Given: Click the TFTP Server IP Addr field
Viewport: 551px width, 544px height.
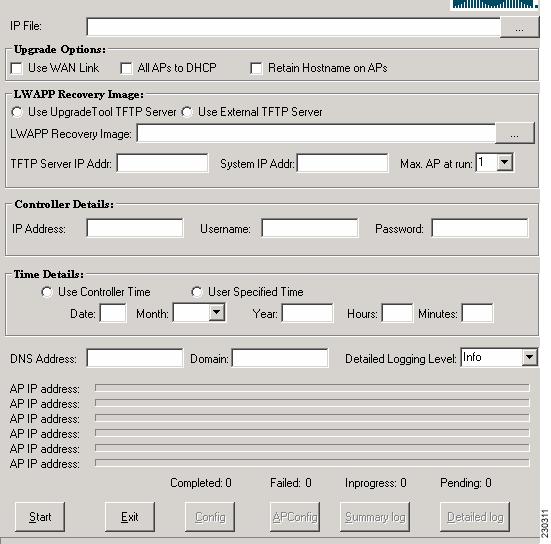Looking at the screenshot, I should coord(162,163).
